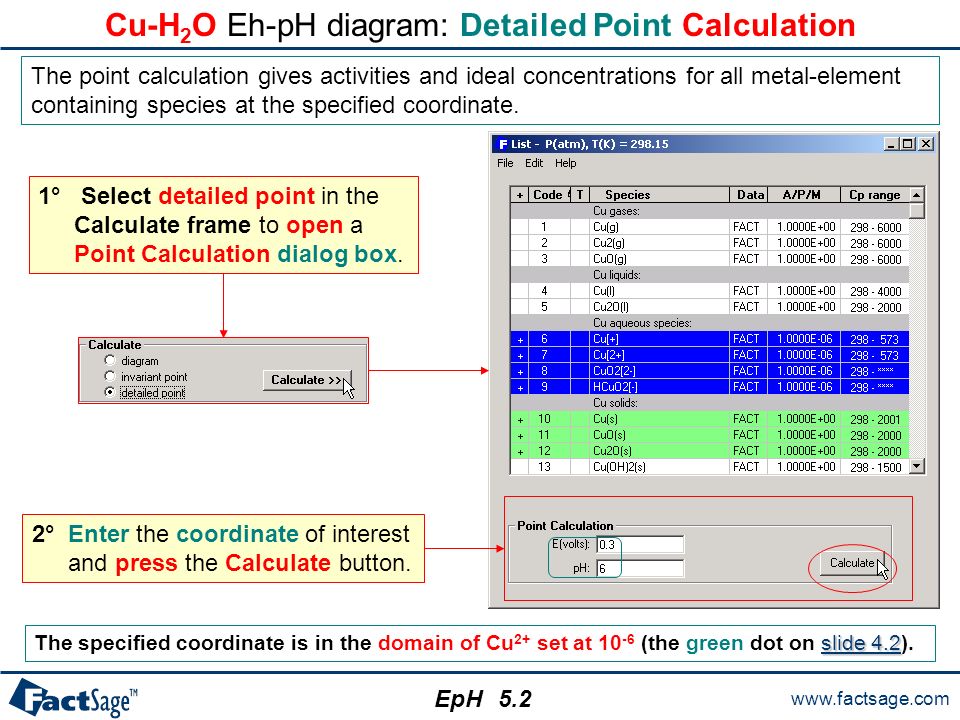Click the Species column header
The width and height of the screenshot is (960, 720).
tap(659, 195)
